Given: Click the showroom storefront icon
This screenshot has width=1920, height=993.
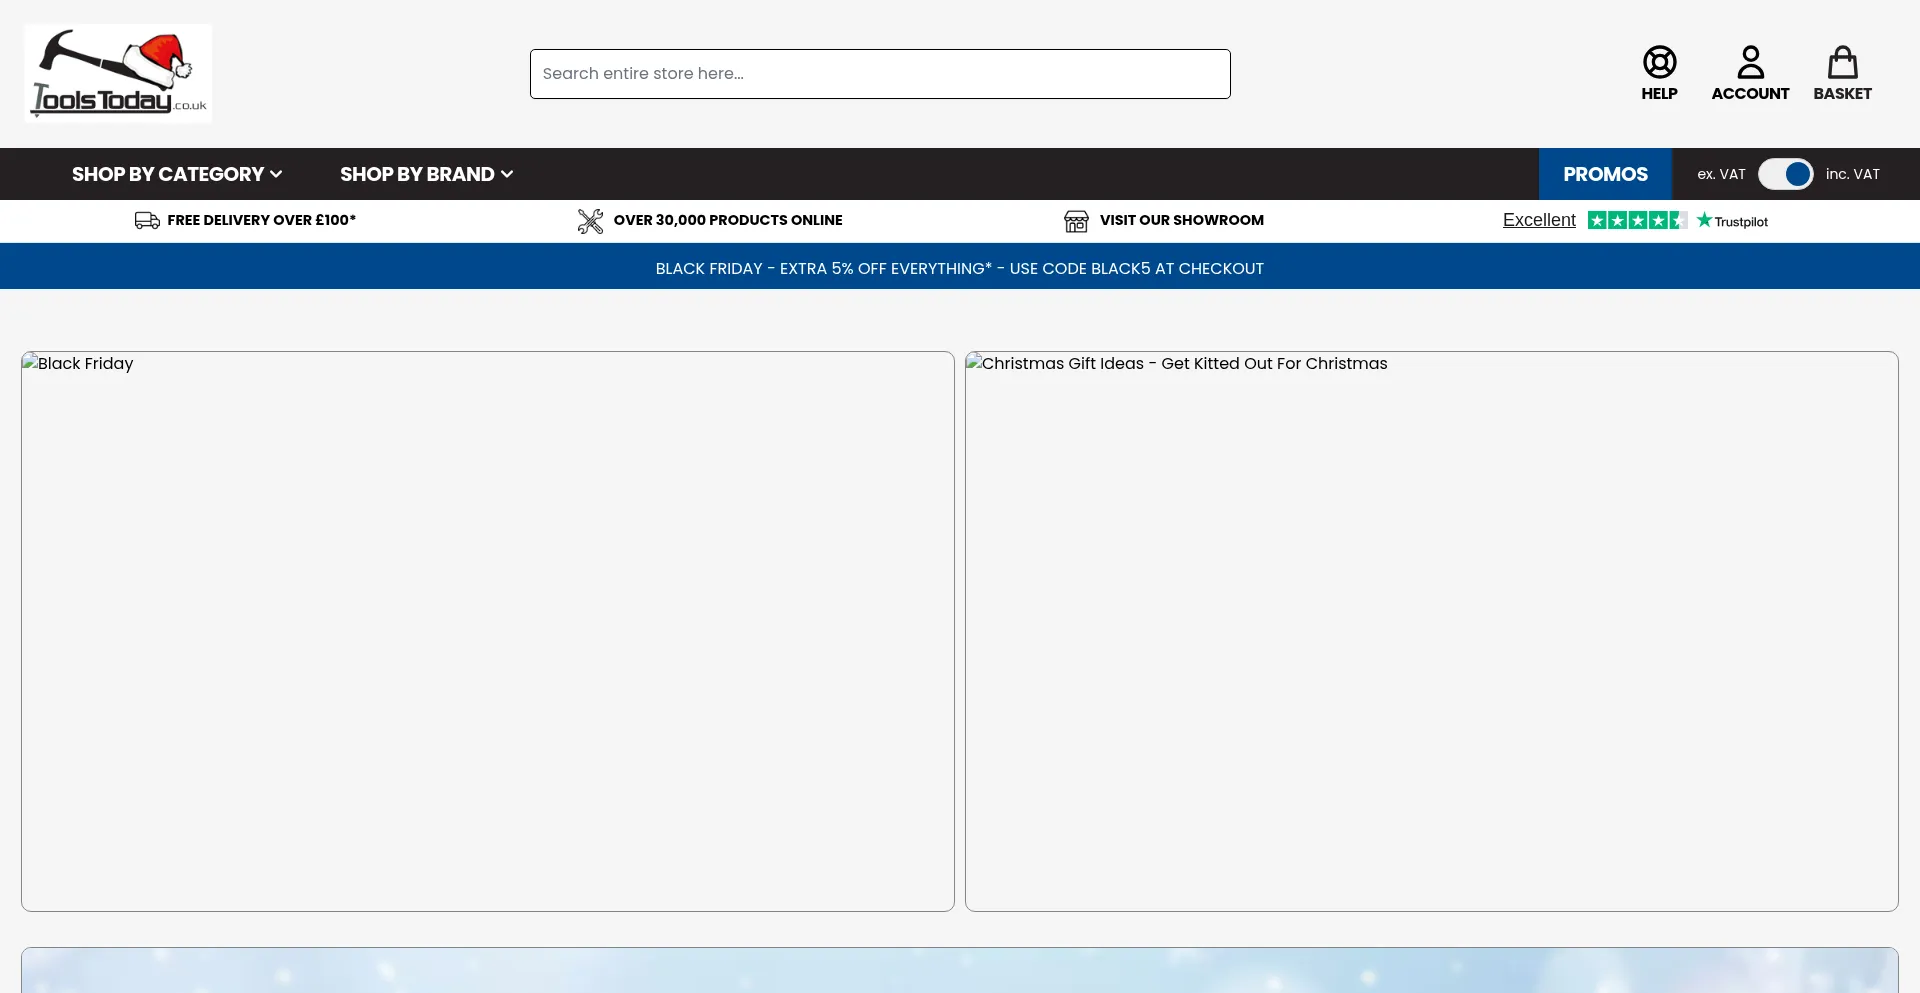Looking at the screenshot, I should (1076, 221).
